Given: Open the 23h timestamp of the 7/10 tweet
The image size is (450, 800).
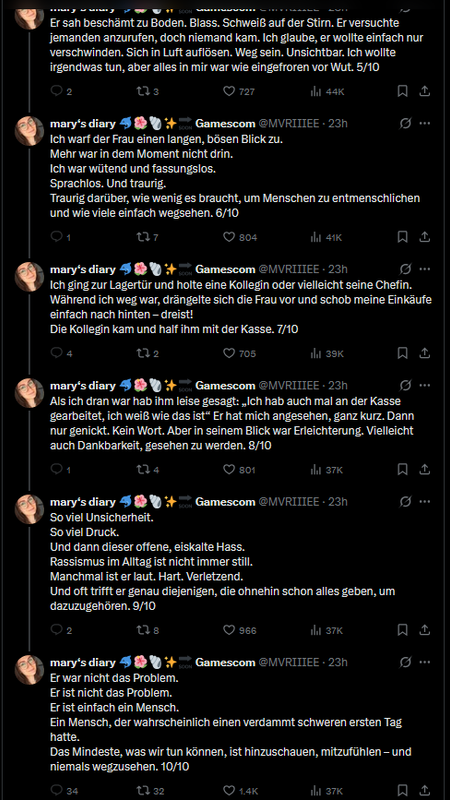Looking at the screenshot, I should [338, 269].
